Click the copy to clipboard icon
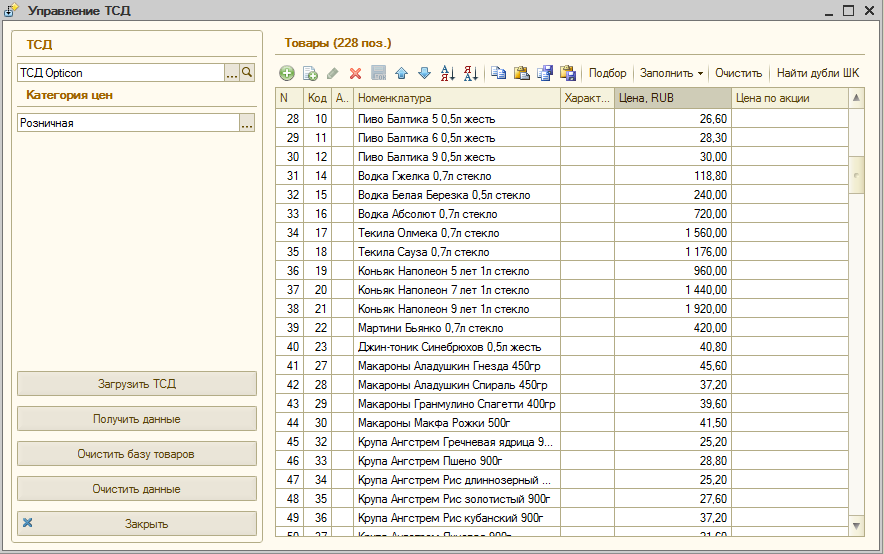 pos(498,73)
